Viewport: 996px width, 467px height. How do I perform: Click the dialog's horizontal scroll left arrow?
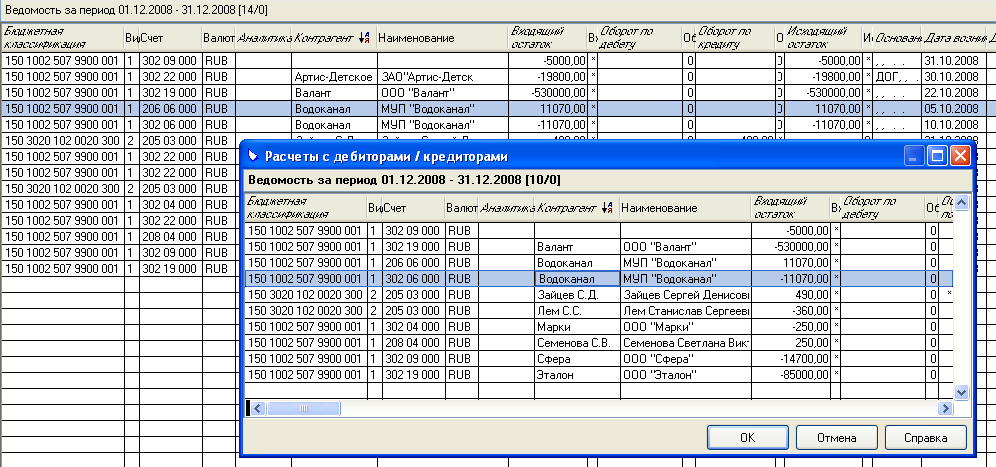tap(258, 409)
